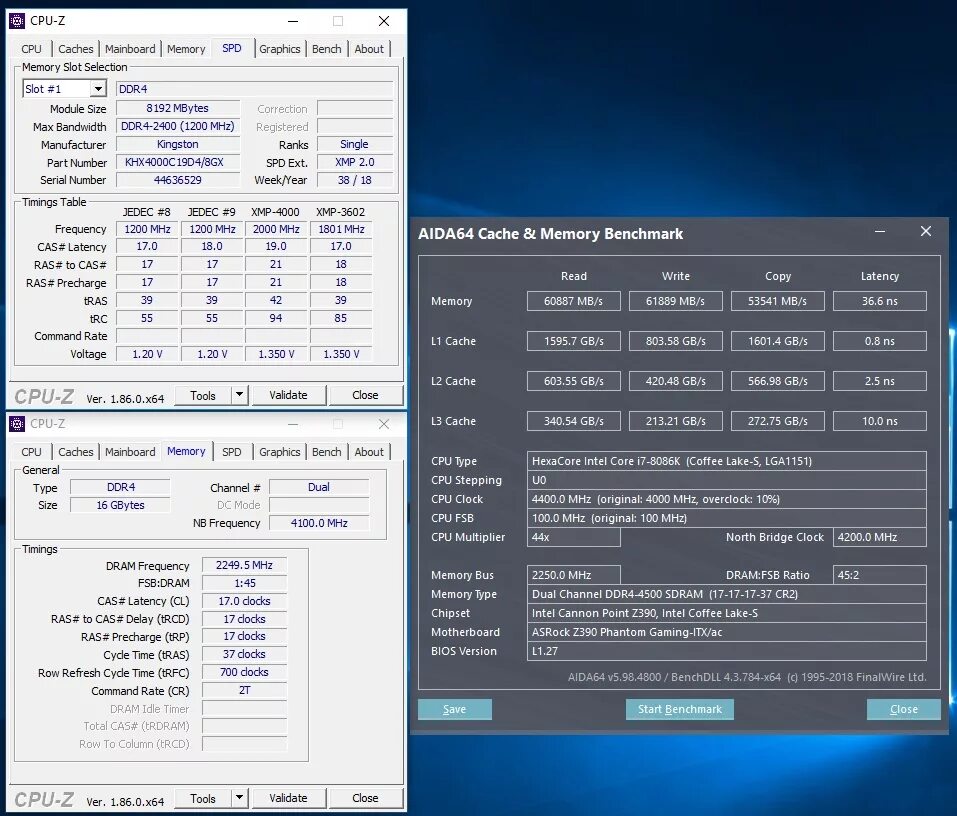Click the CPU-Z app icon in top window title bar
The width and height of the screenshot is (957, 816).
click(17, 21)
